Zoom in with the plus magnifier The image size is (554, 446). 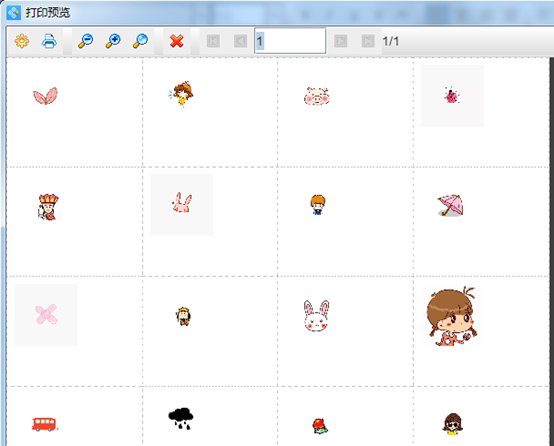point(113,41)
